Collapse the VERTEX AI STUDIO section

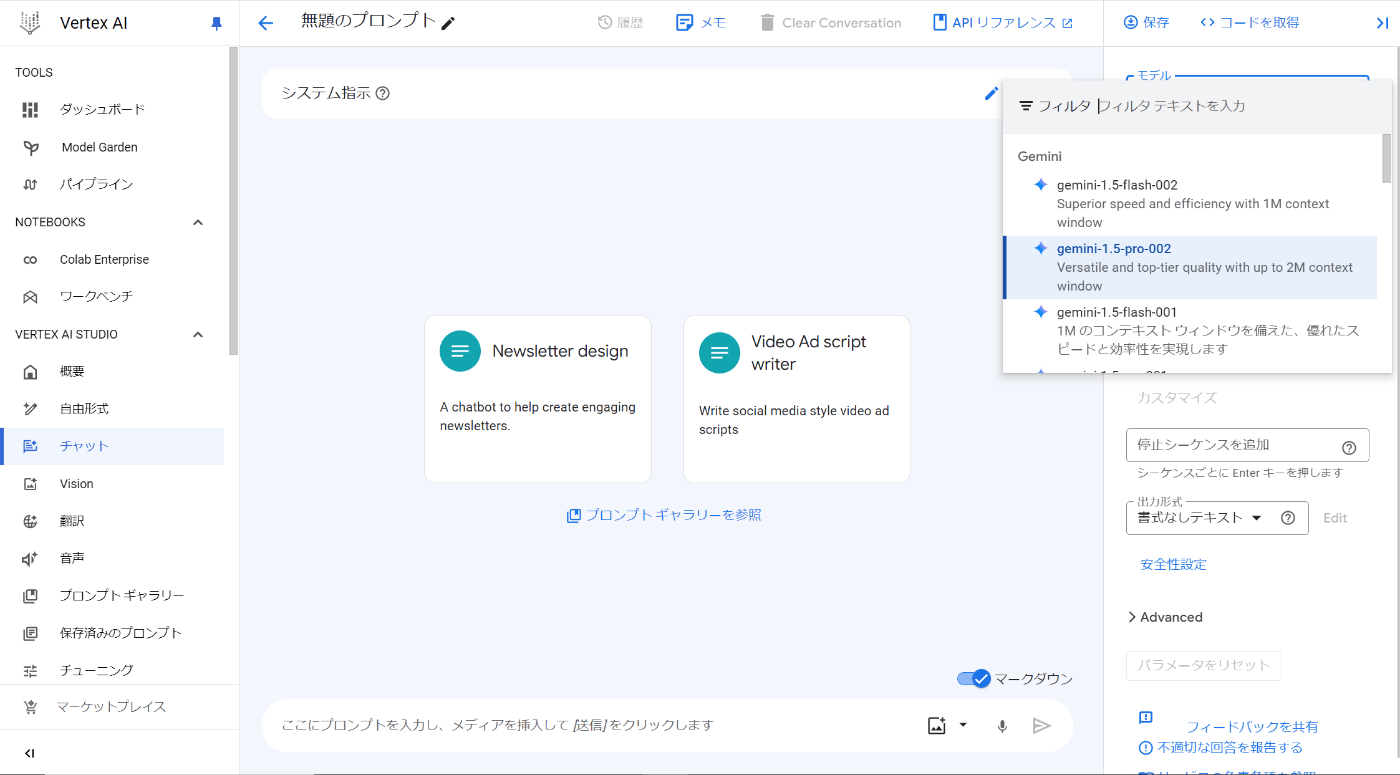point(198,334)
